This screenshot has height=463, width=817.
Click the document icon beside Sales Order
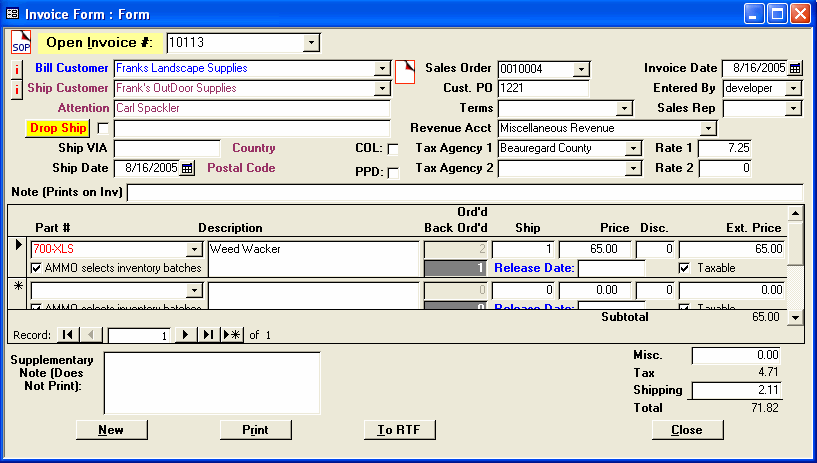tap(405, 71)
